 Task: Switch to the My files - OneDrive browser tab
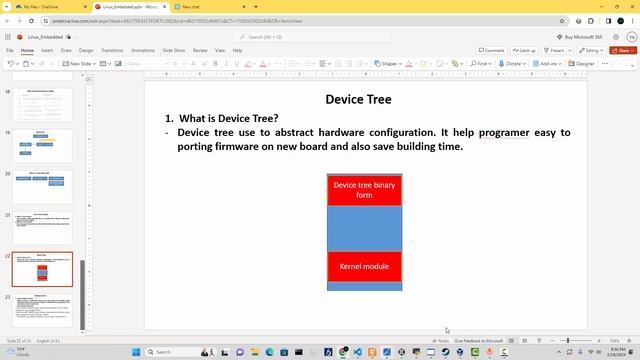pos(51,7)
